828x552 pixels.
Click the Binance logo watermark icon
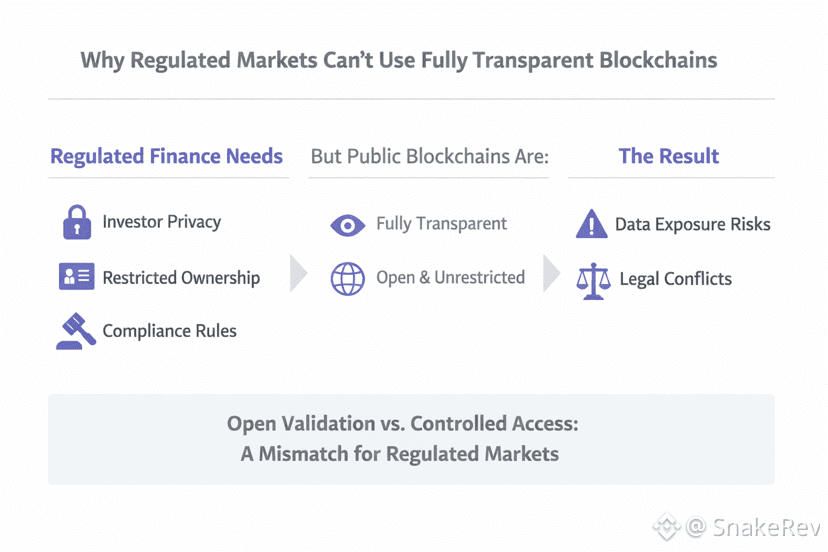pyautogui.click(x=667, y=527)
